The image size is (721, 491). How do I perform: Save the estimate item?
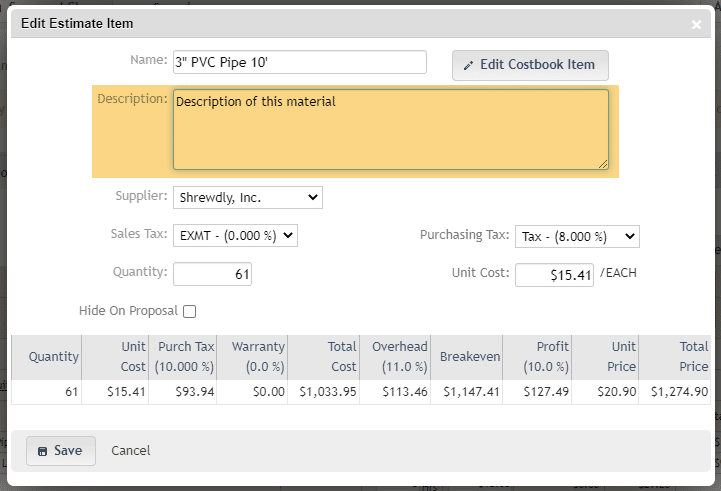point(60,451)
